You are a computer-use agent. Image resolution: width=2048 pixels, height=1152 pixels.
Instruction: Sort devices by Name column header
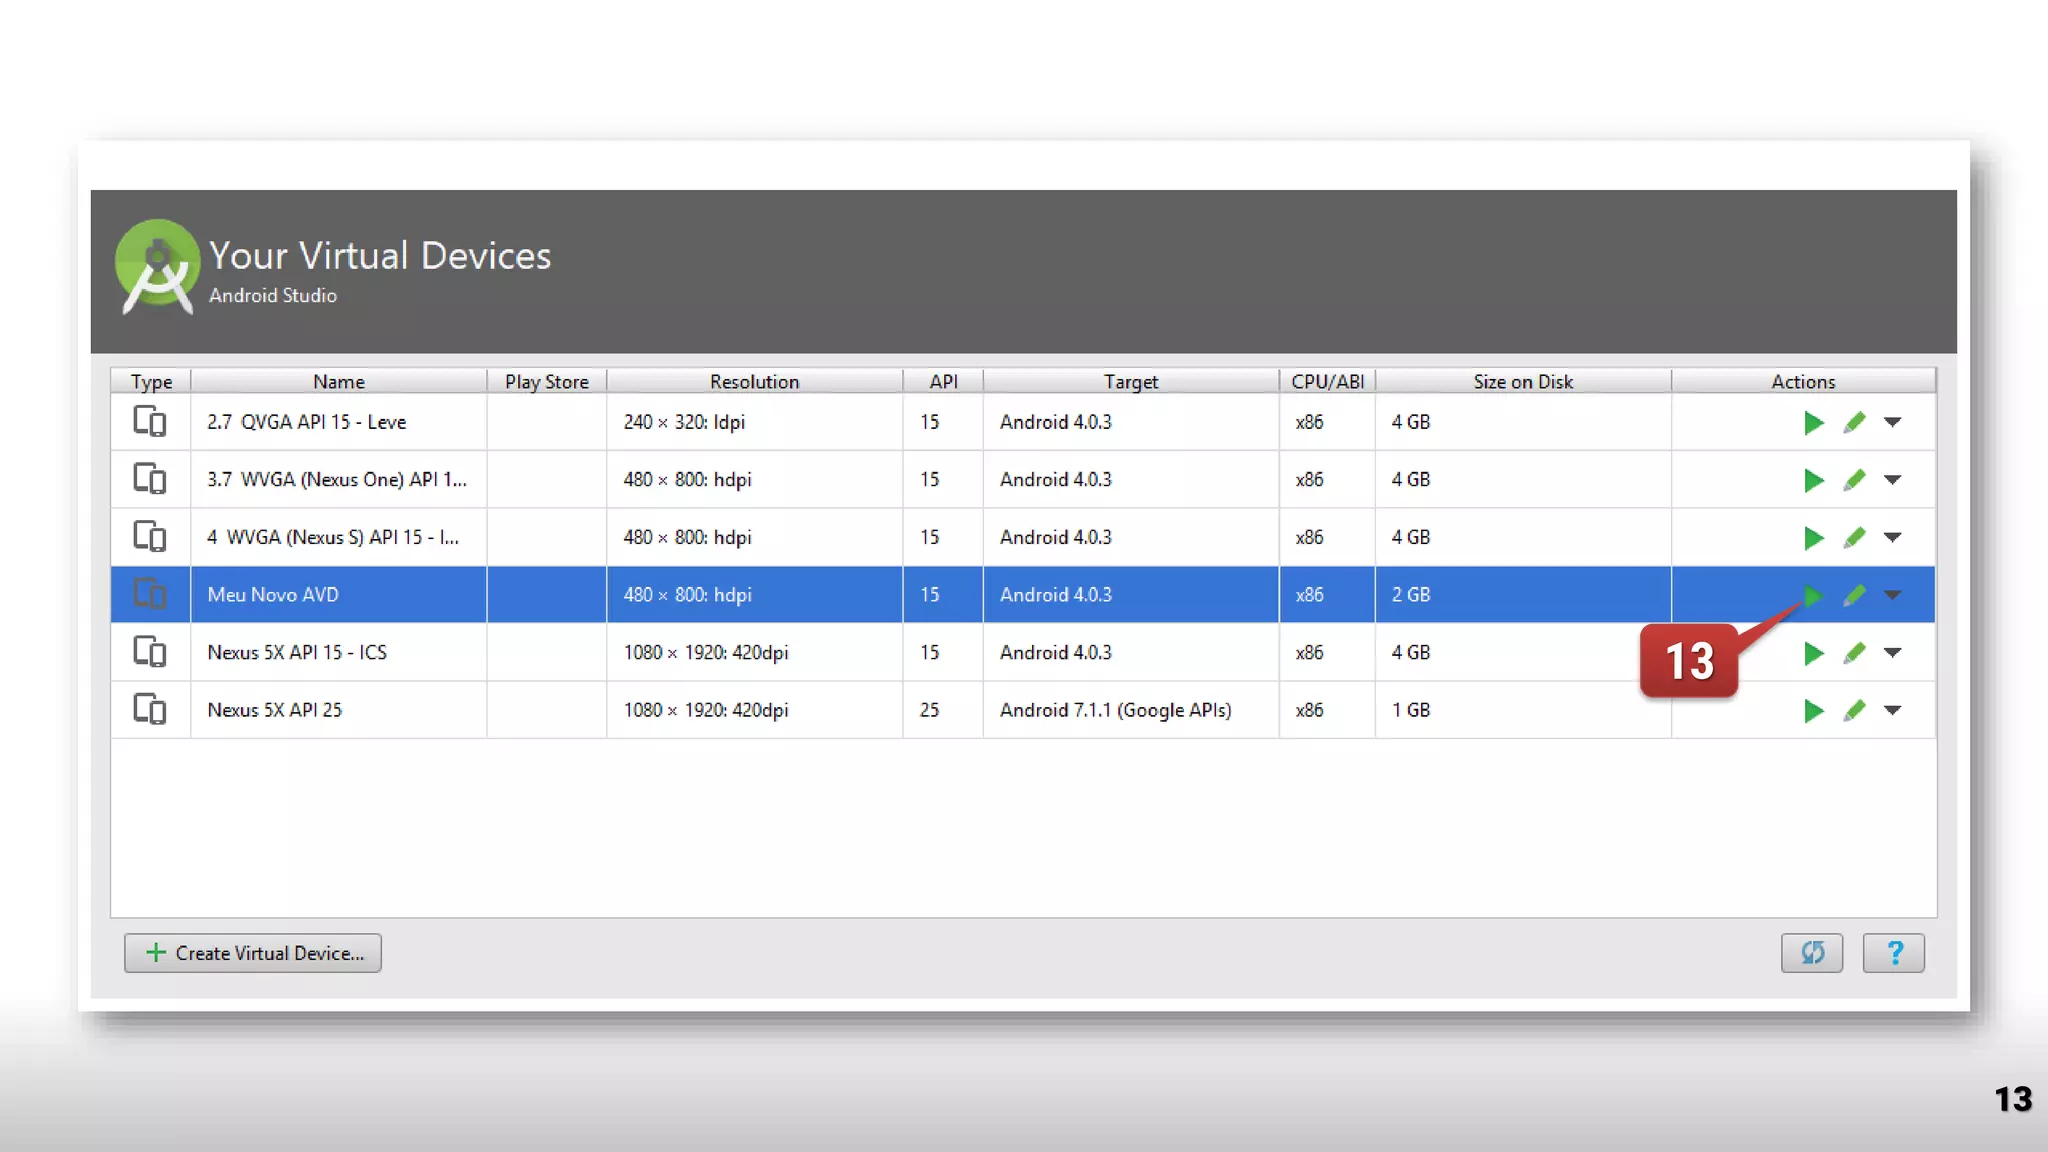[x=338, y=382]
